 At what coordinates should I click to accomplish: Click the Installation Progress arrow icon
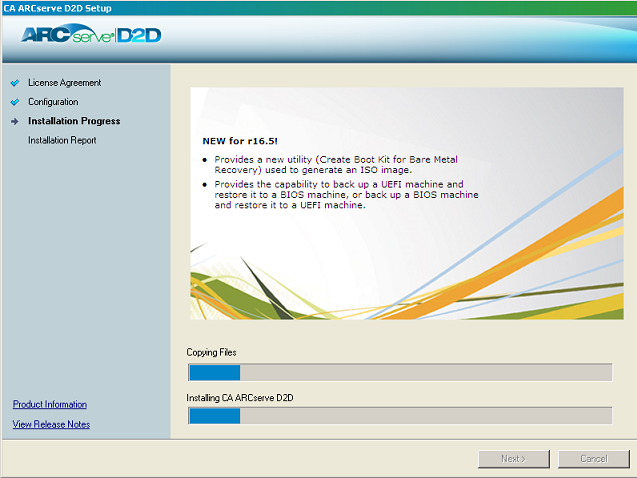click(15, 121)
